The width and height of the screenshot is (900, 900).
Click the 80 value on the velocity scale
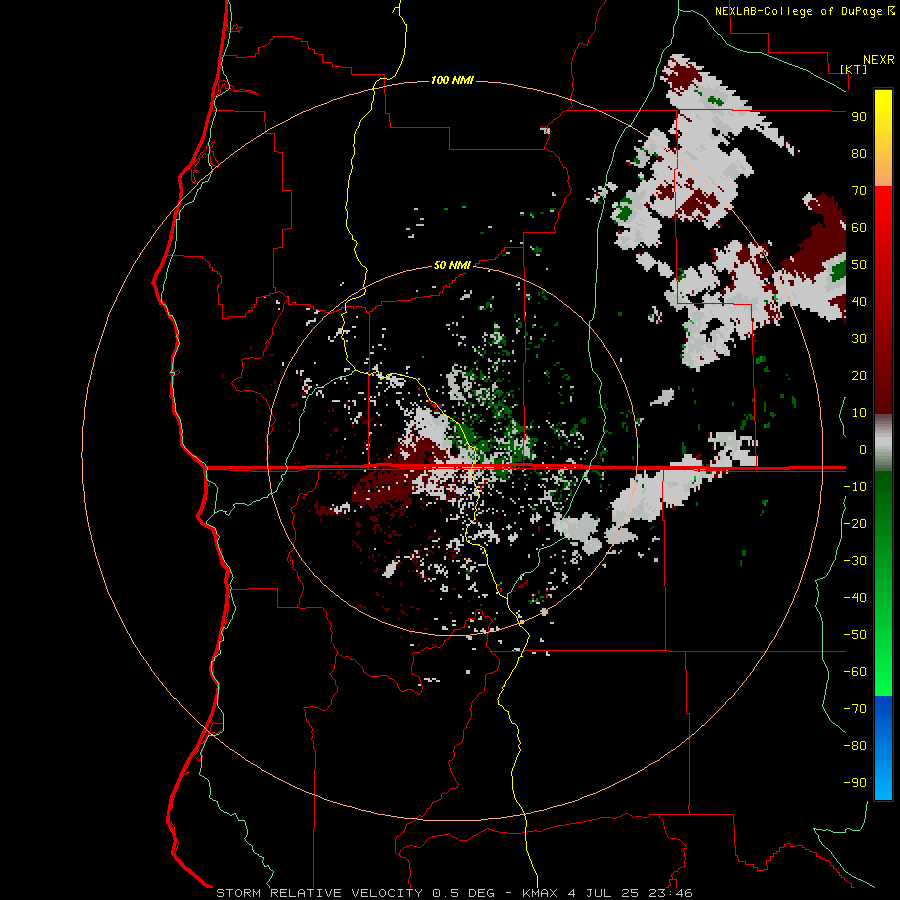859,153
